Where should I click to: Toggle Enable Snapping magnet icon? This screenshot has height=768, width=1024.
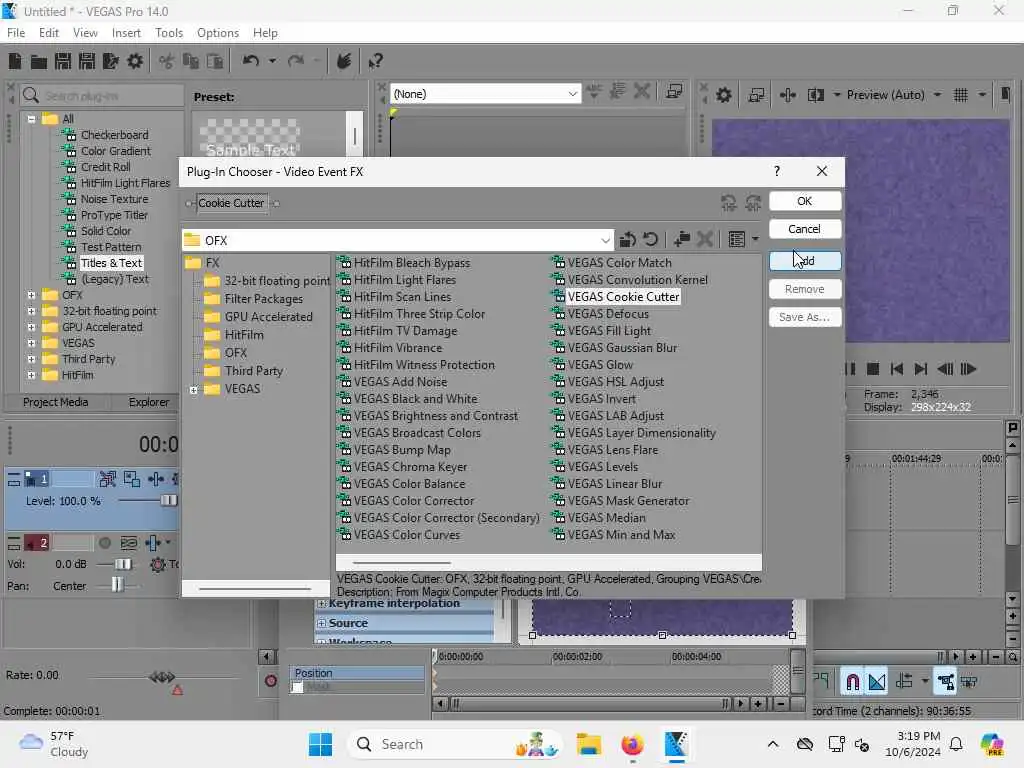tap(852, 682)
